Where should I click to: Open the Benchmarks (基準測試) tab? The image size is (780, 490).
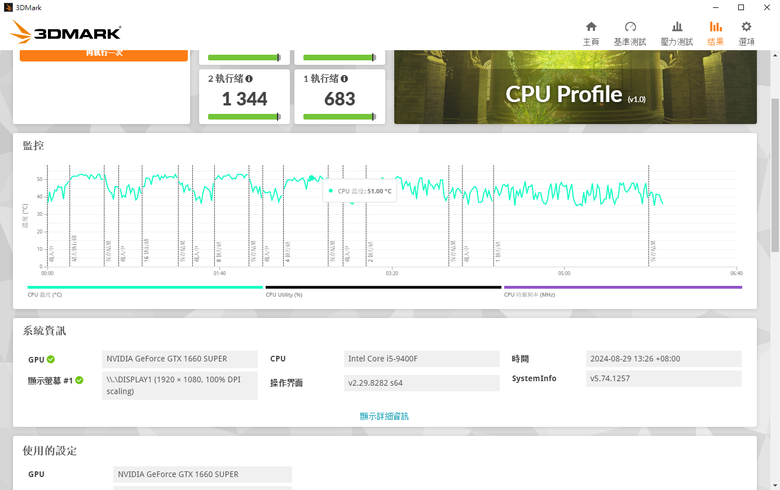pos(630,33)
